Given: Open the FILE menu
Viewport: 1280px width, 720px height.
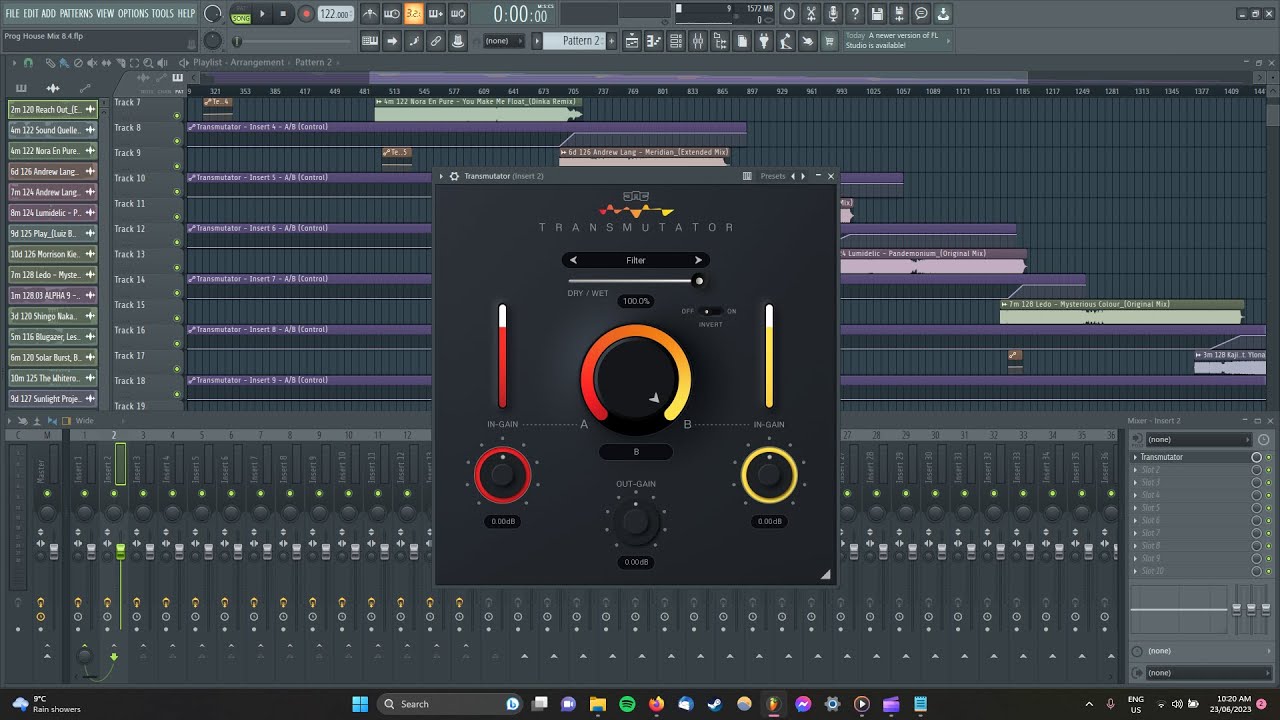Looking at the screenshot, I should click(x=13, y=13).
